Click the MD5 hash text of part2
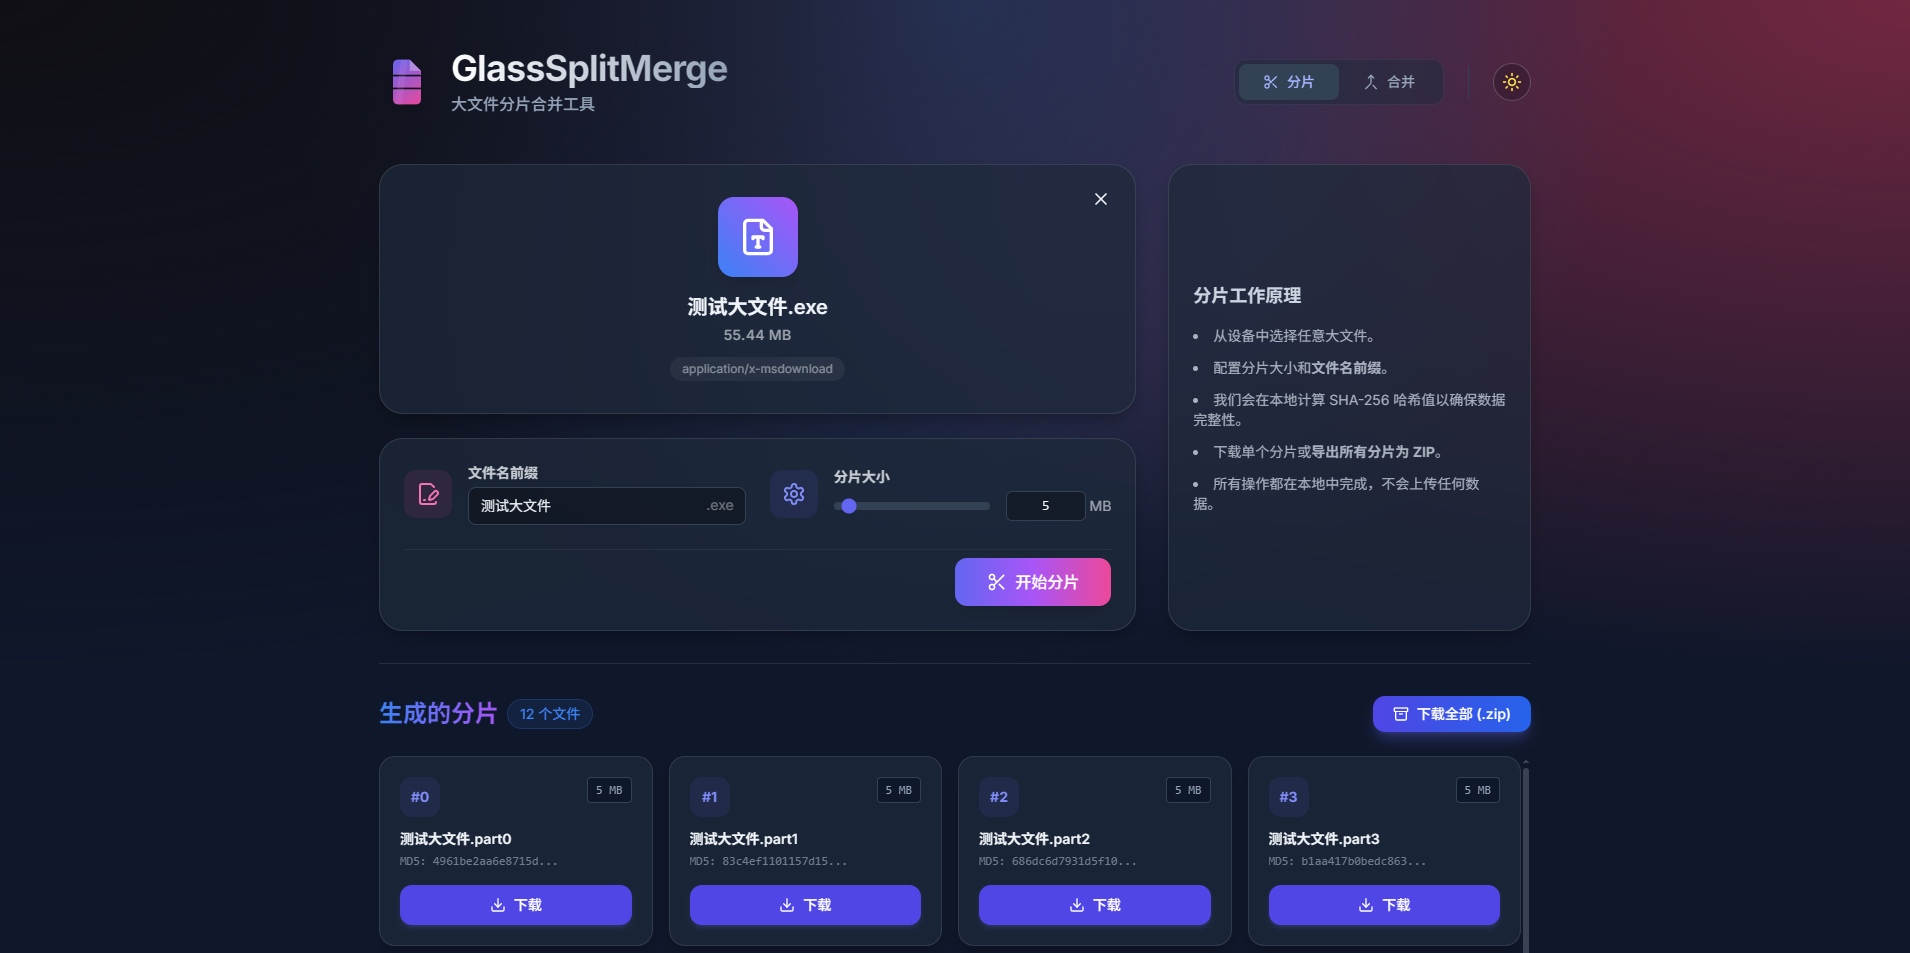Viewport: 1910px width, 953px height. click(x=1058, y=861)
